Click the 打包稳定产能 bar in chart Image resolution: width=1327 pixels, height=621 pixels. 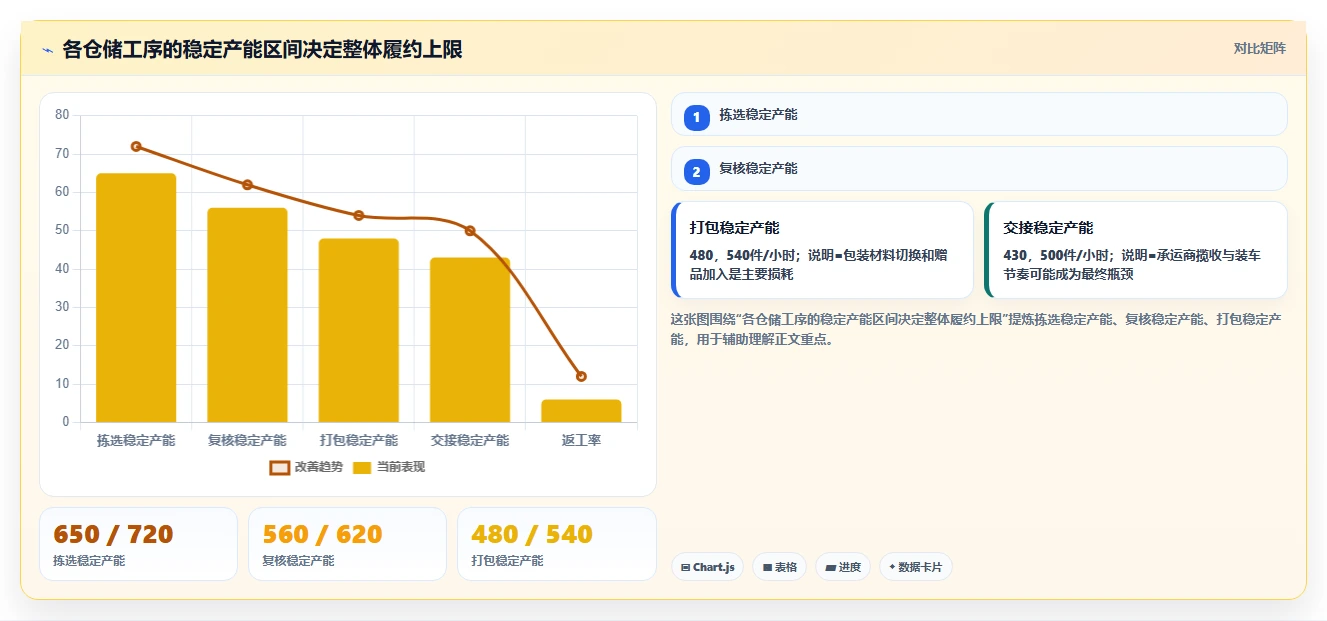[x=359, y=330]
